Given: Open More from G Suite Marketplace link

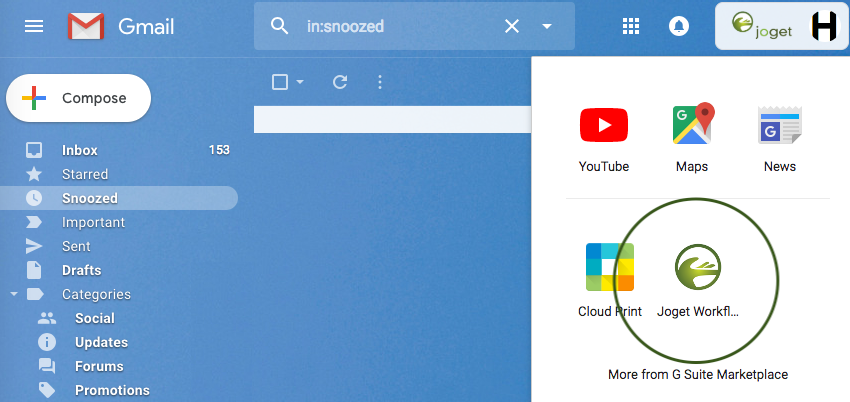Looking at the screenshot, I should 698,374.
